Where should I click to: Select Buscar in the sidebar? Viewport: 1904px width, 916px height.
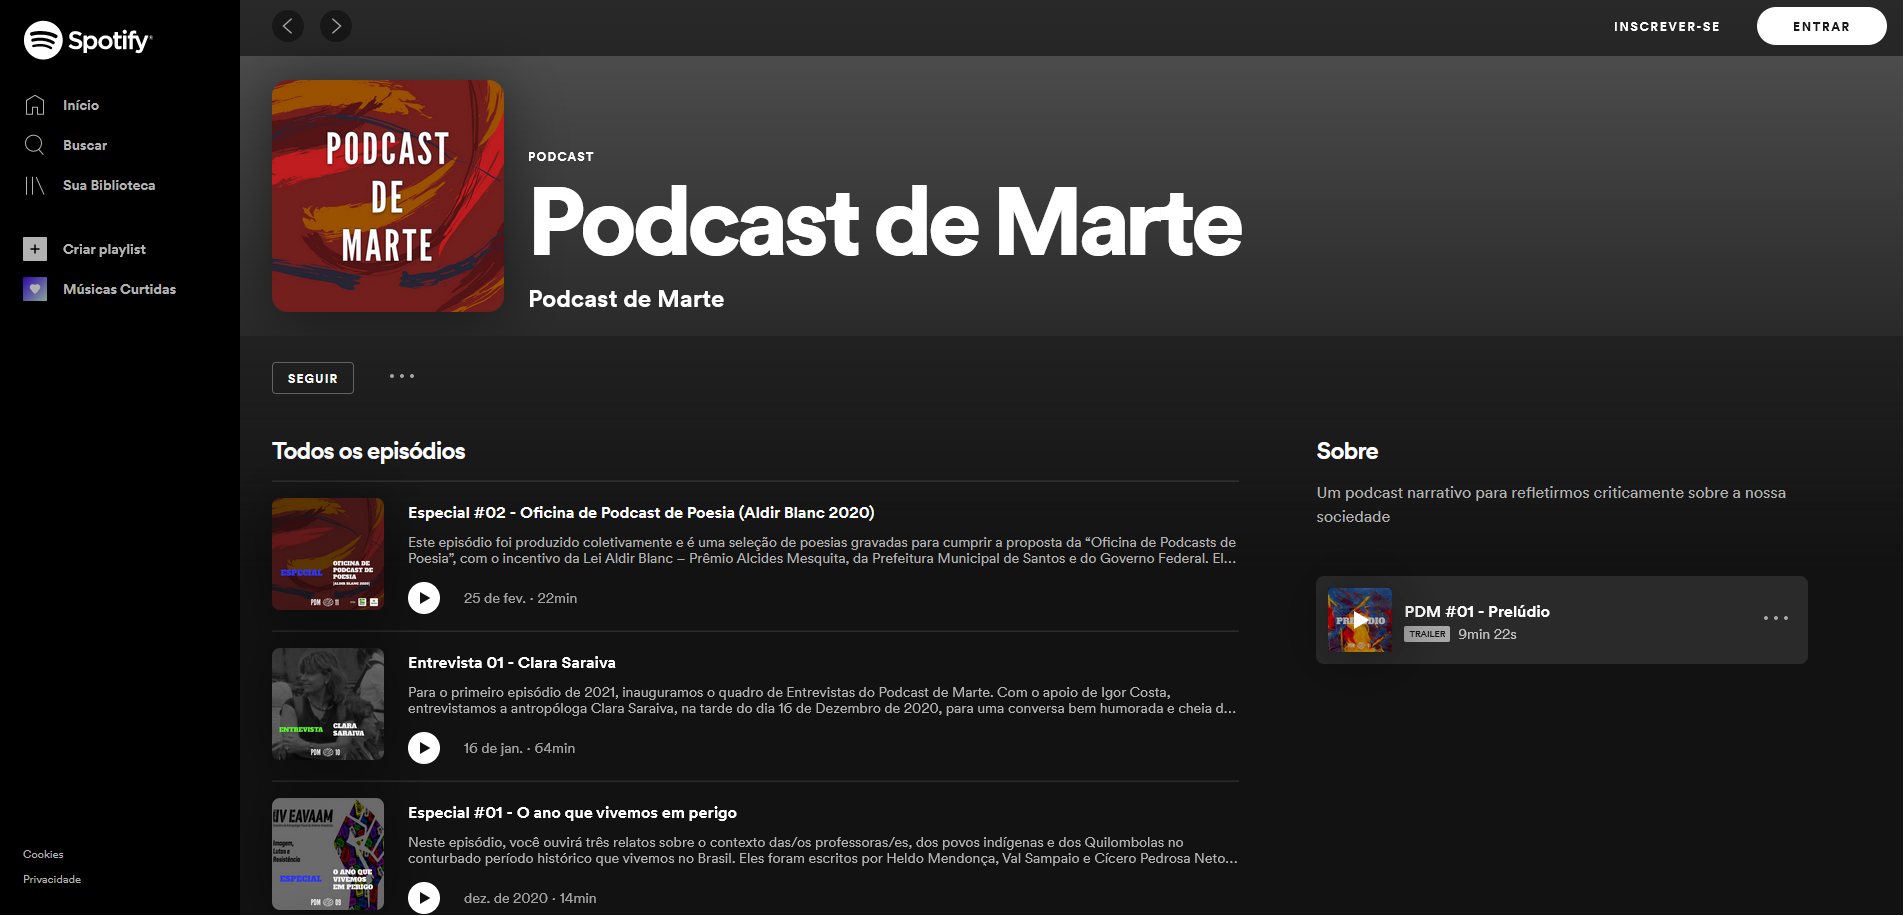click(85, 145)
